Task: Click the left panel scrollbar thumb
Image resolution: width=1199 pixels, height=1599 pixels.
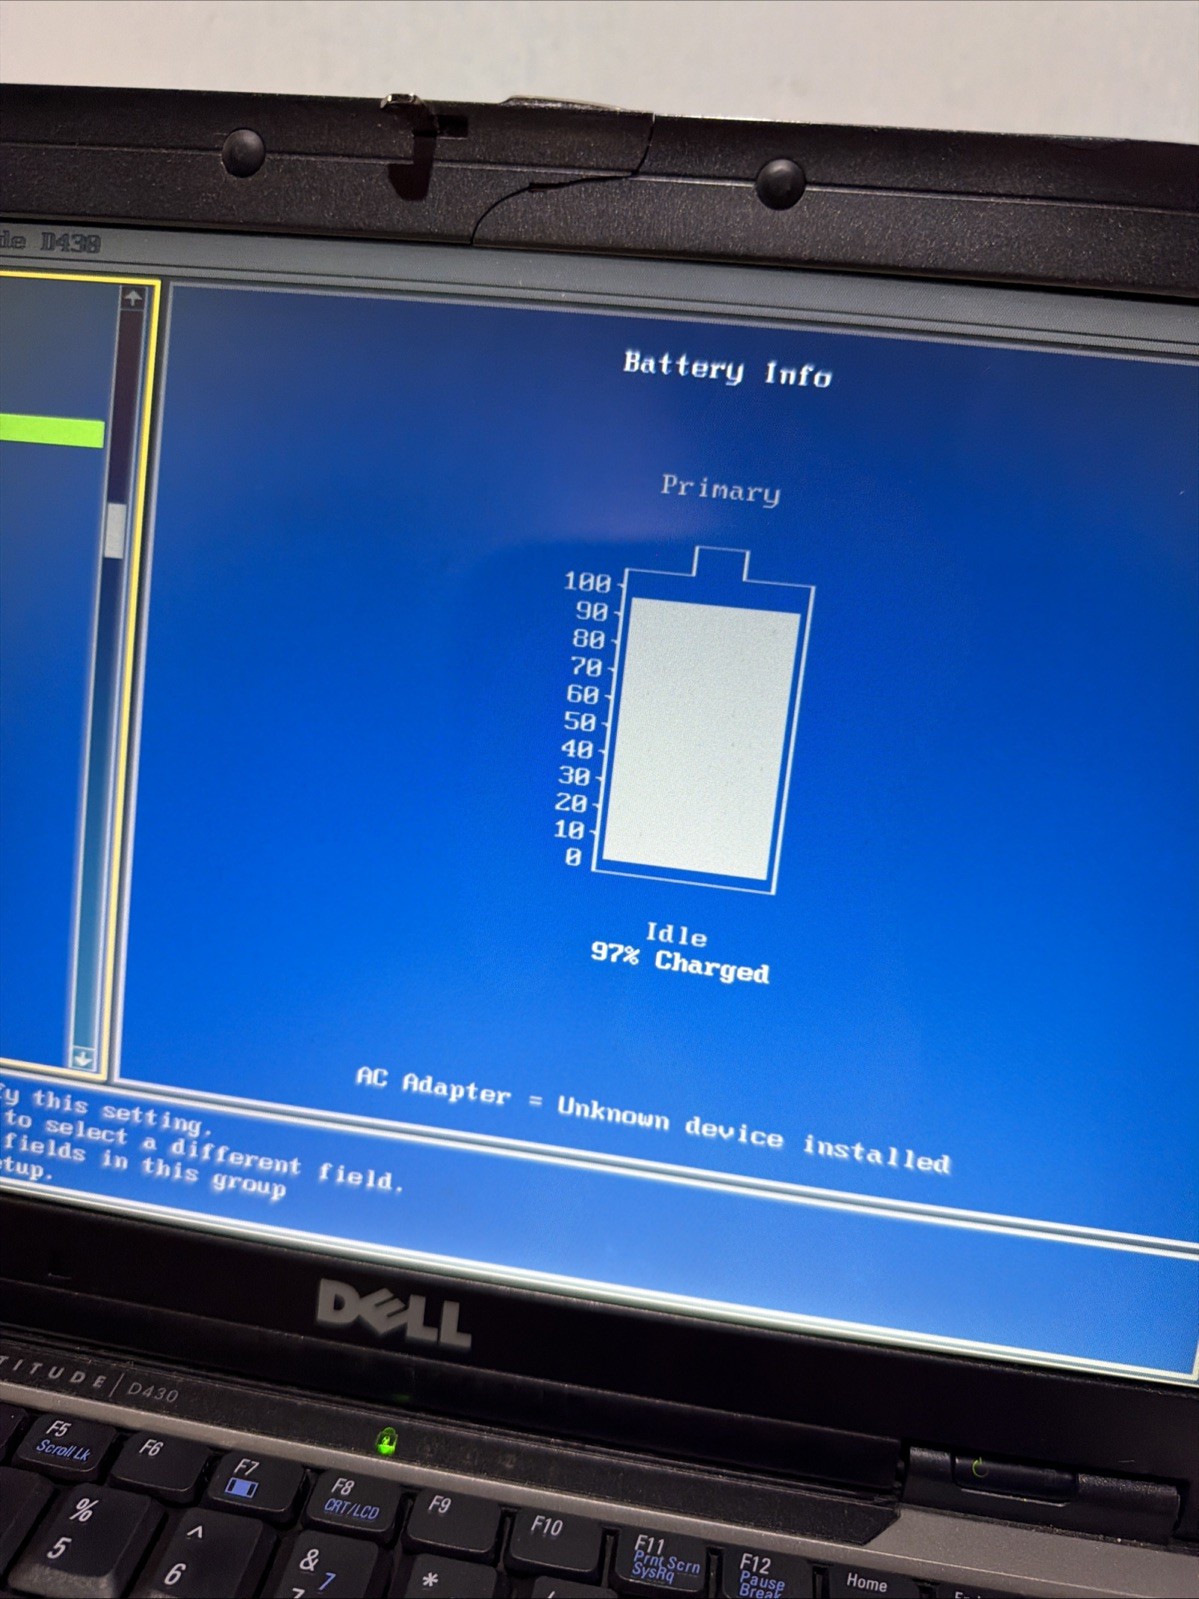Action: (x=116, y=530)
